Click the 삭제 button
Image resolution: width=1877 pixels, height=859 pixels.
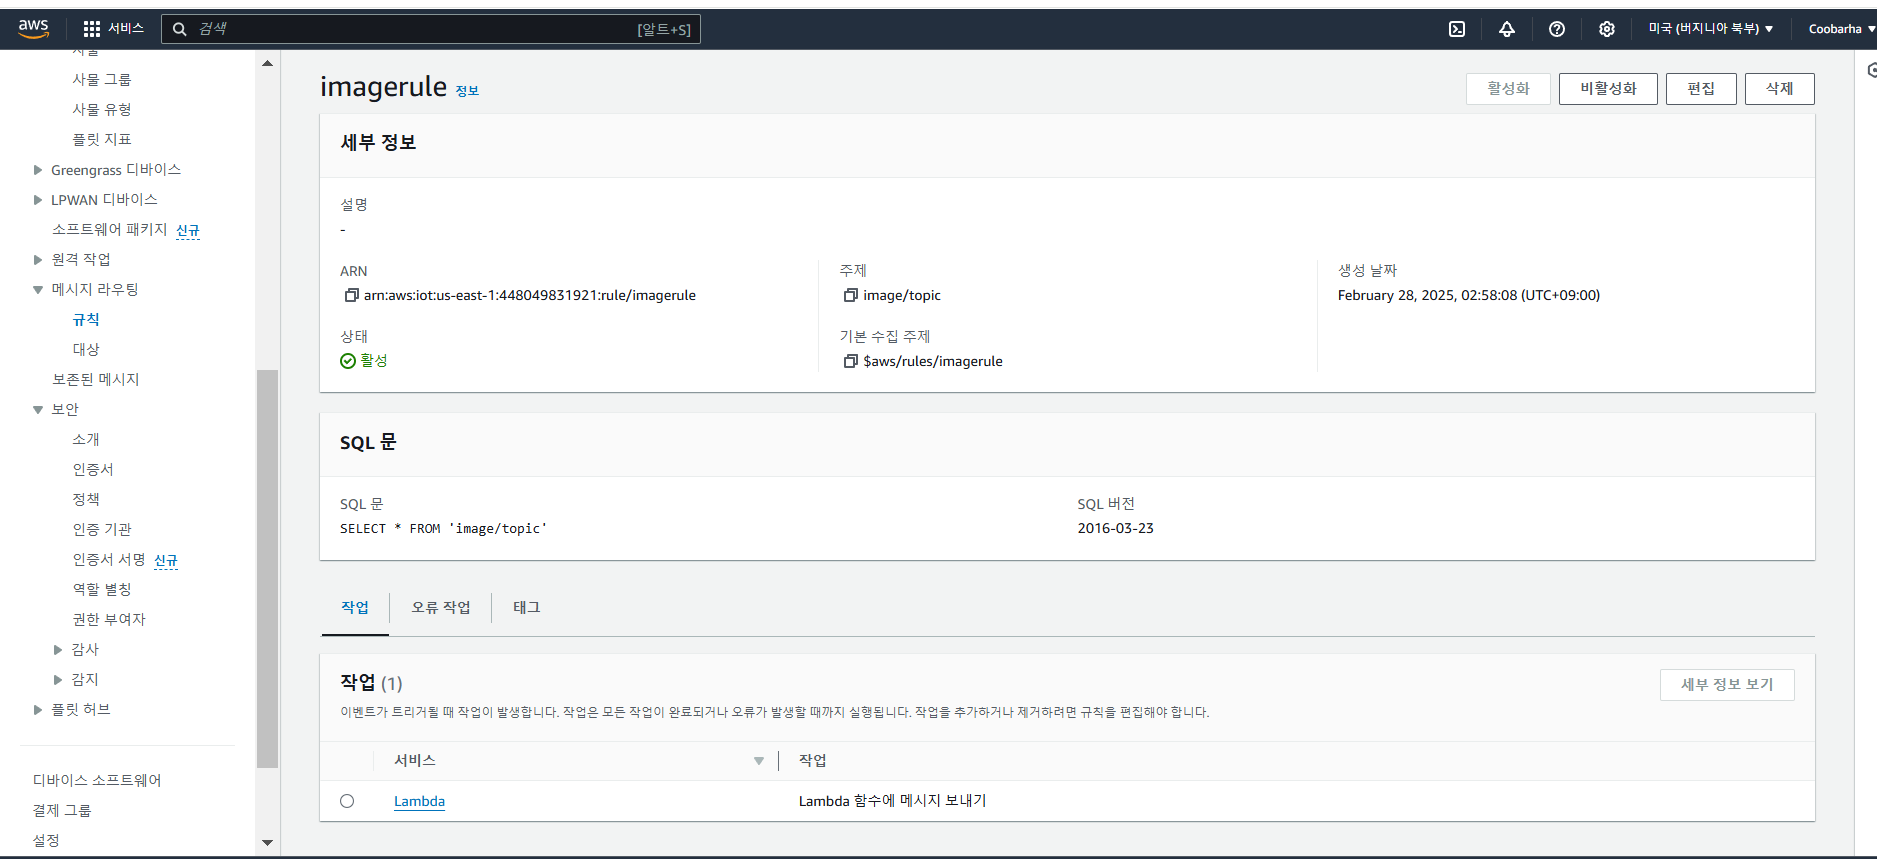coord(1780,88)
